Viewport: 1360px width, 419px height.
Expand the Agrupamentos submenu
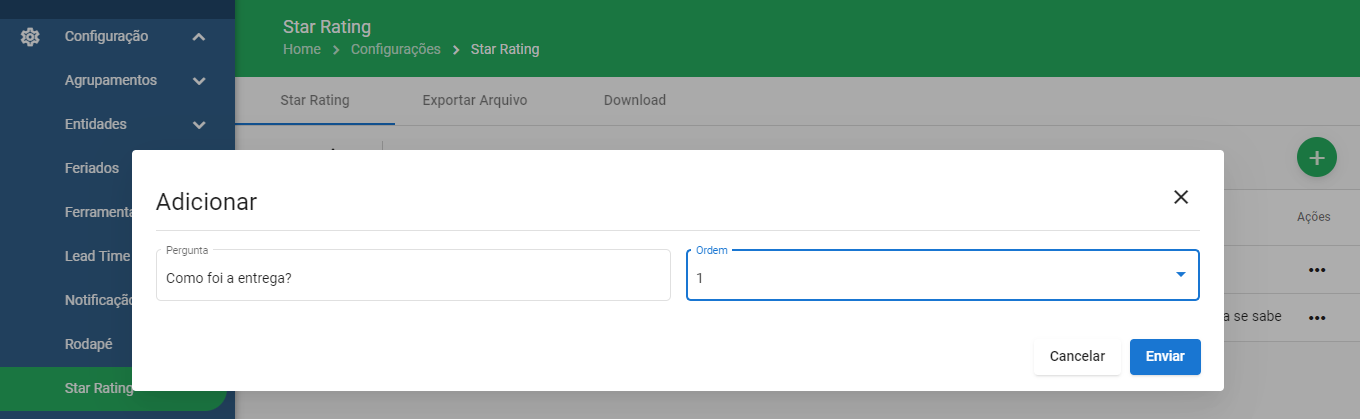click(199, 81)
